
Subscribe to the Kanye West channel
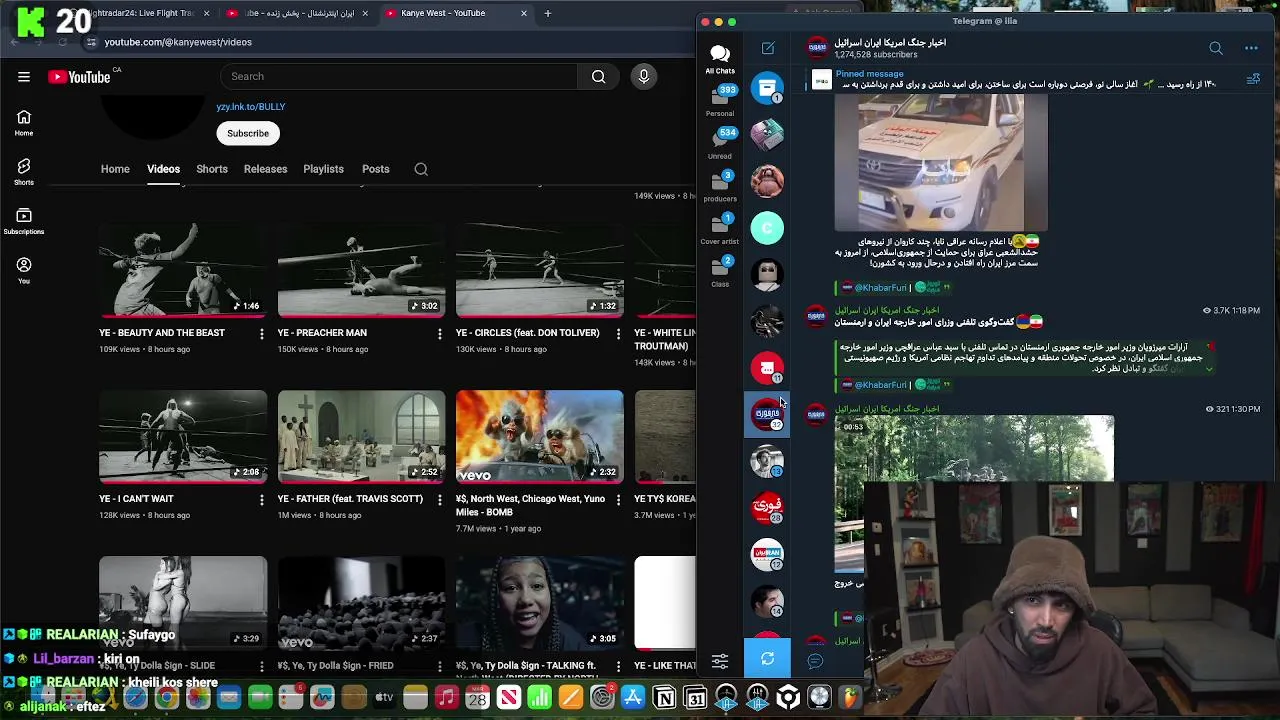coord(248,133)
